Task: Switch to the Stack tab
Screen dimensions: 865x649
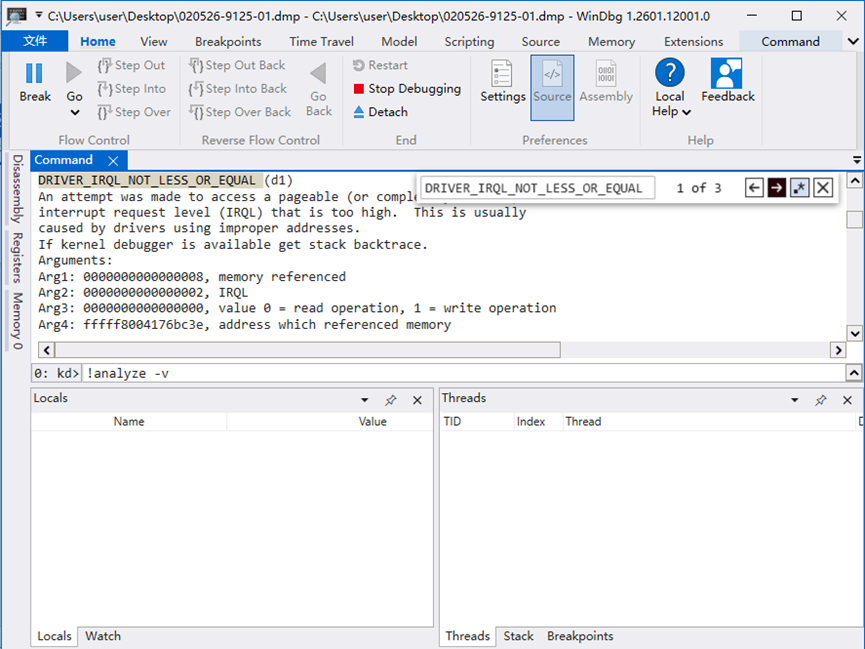Action: [x=518, y=636]
